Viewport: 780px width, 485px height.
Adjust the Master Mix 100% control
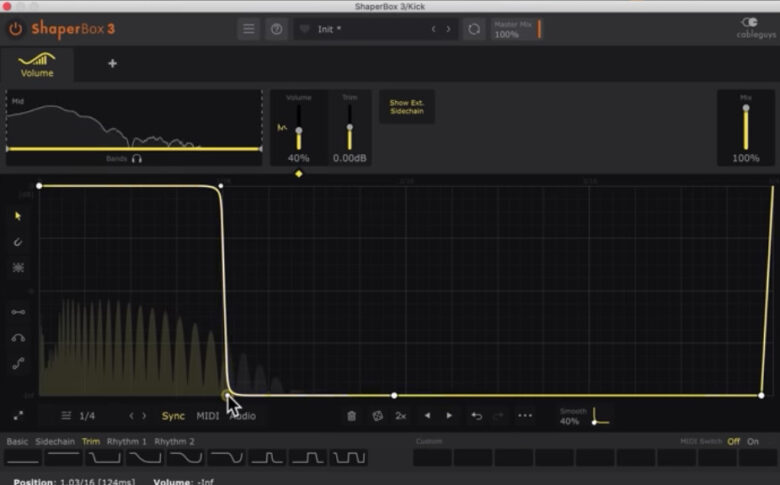(517, 29)
